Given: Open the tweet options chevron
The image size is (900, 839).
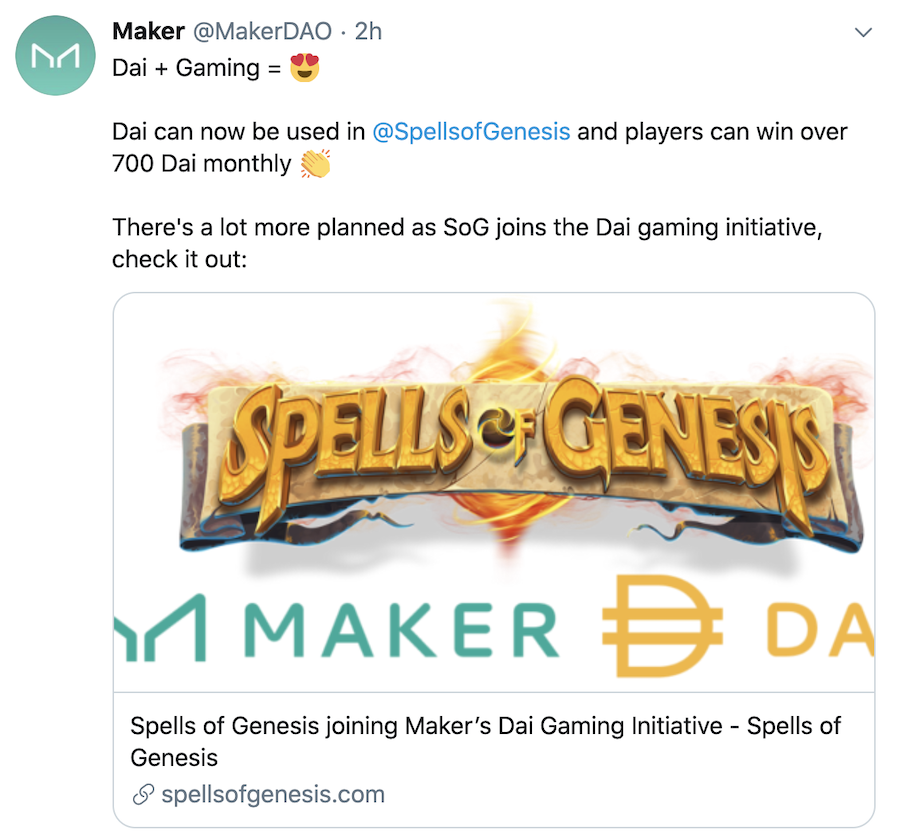Looking at the screenshot, I should tap(864, 34).
